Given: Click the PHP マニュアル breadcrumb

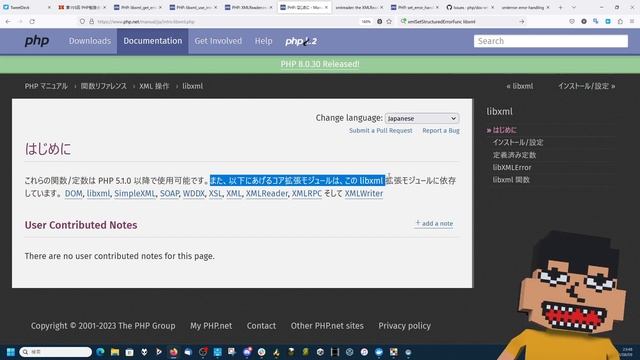Looking at the screenshot, I should click(46, 86).
